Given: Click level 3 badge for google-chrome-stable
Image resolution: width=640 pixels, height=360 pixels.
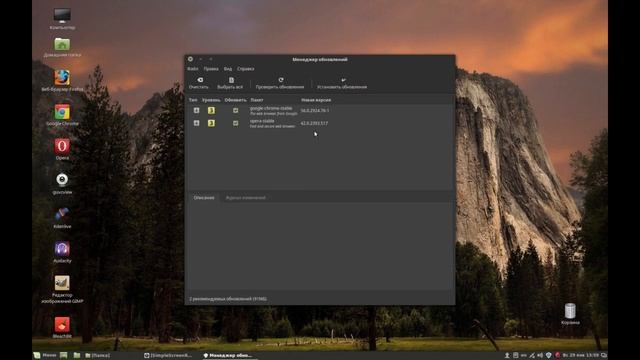Looking at the screenshot, I should (211, 111).
